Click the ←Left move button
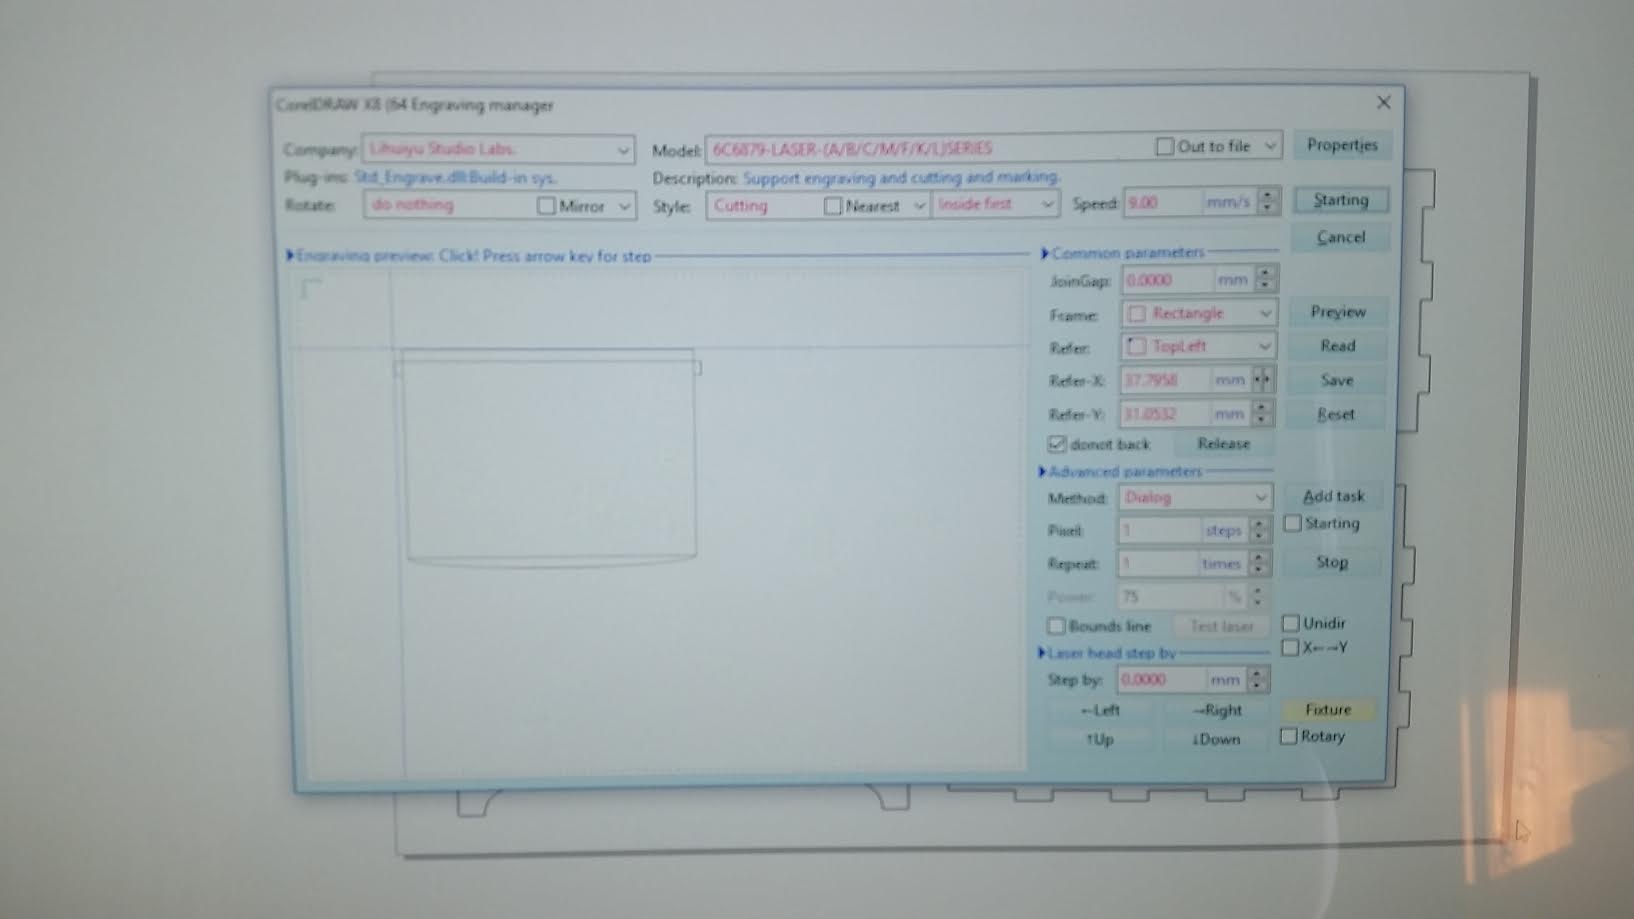 1100,711
